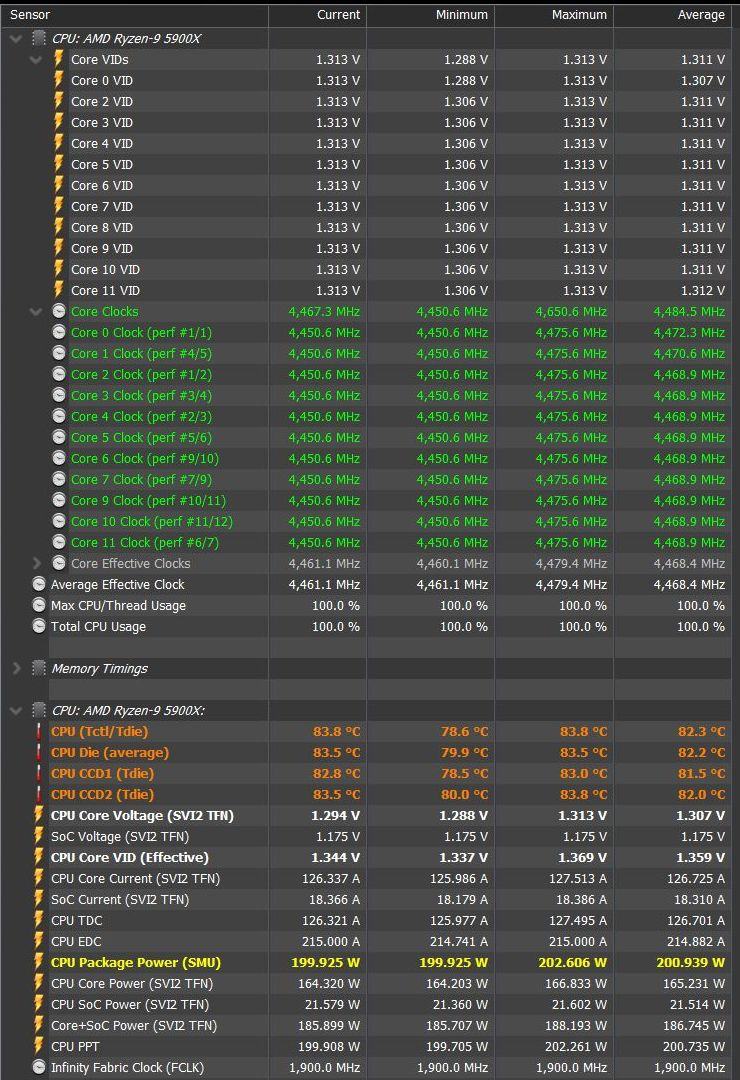The width and height of the screenshot is (740, 1080).
Task: Click CPU PPT current value 199.908 W
Action: 329,1046
